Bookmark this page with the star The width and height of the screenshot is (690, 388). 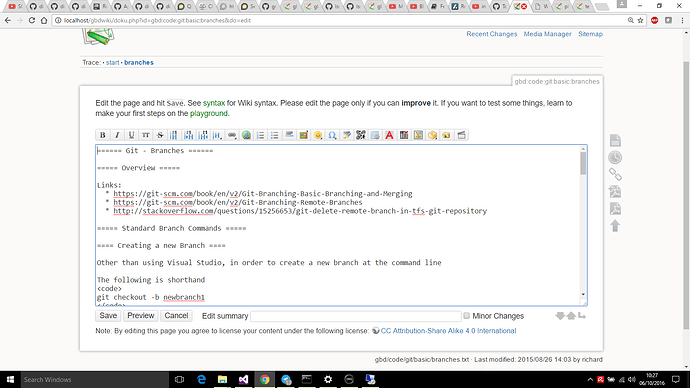point(641,20)
